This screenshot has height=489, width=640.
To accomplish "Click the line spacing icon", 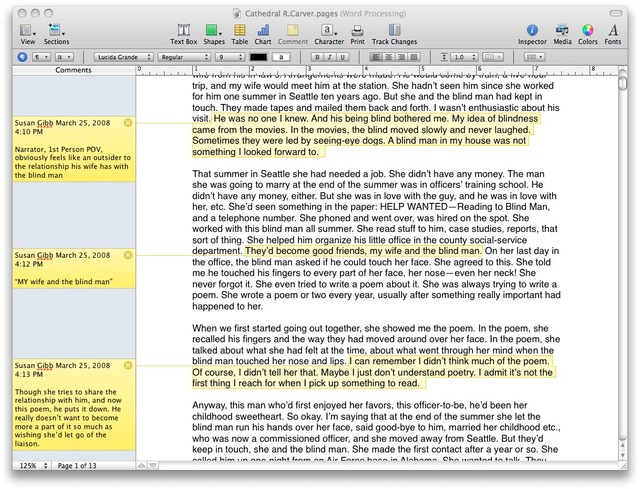I will pyautogui.click(x=444, y=57).
